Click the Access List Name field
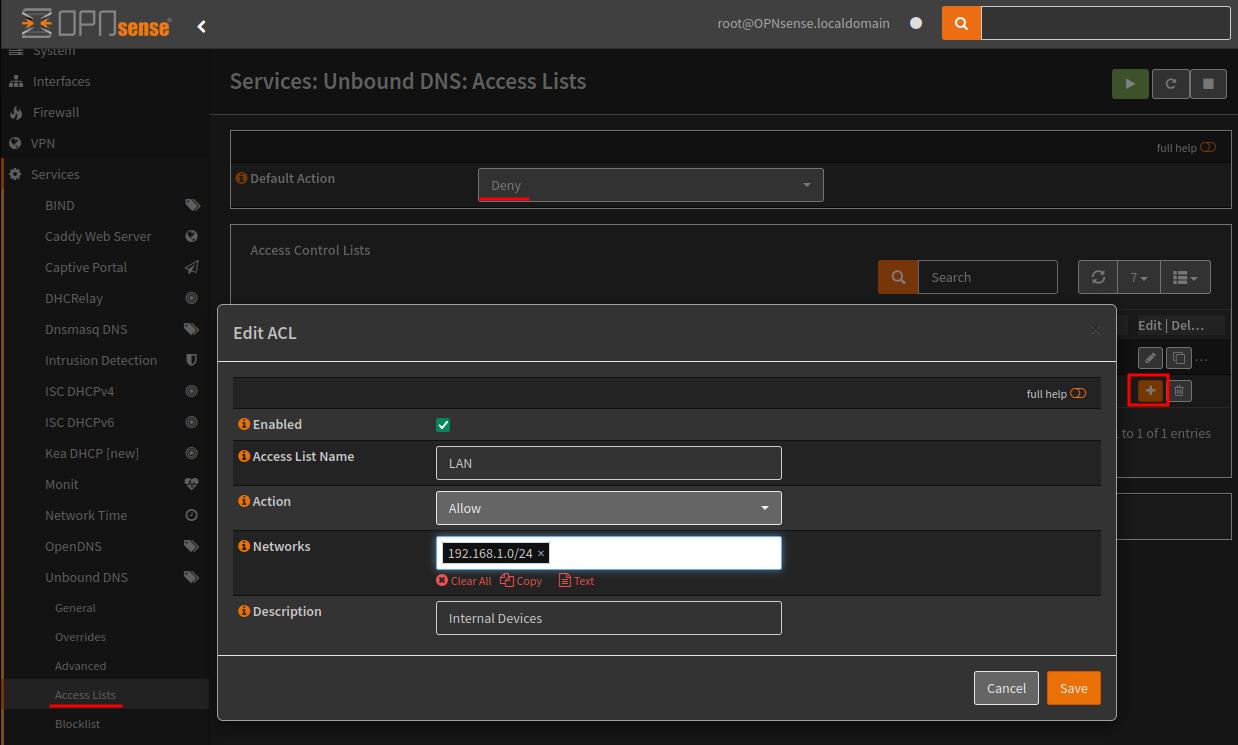Image resolution: width=1238 pixels, height=745 pixels. (609, 463)
